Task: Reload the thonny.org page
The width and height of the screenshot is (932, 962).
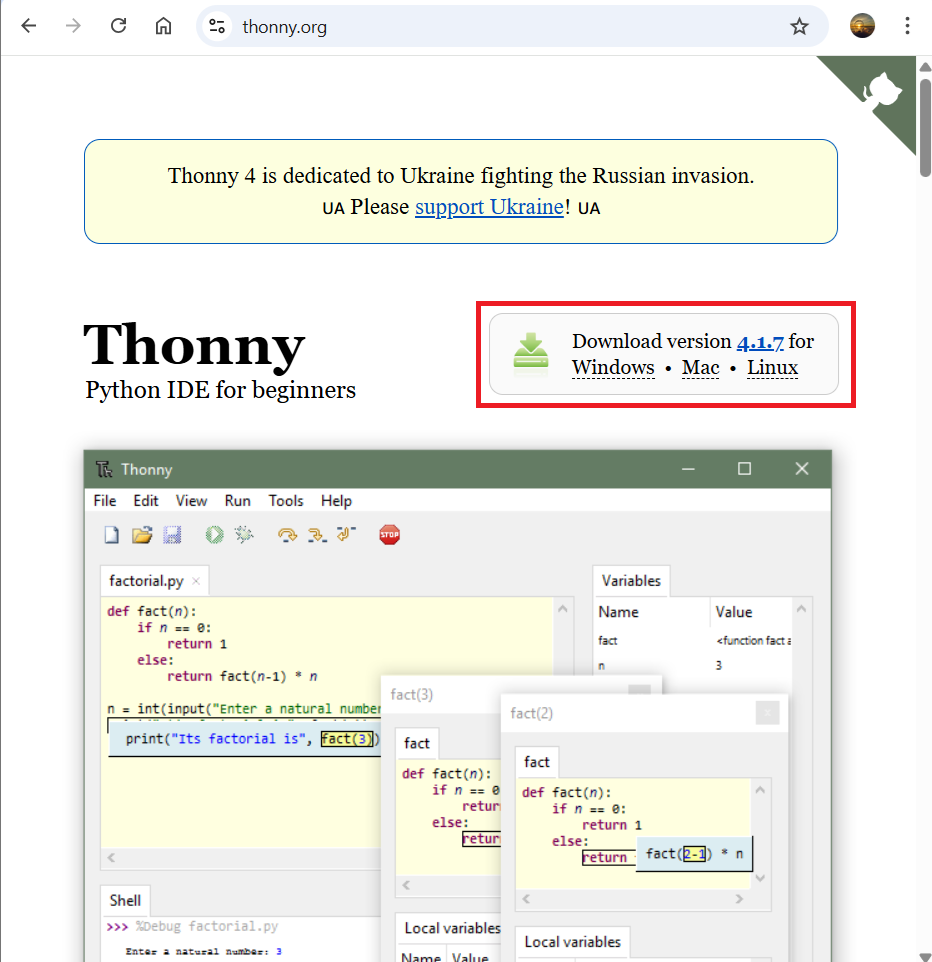Action: point(118,25)
